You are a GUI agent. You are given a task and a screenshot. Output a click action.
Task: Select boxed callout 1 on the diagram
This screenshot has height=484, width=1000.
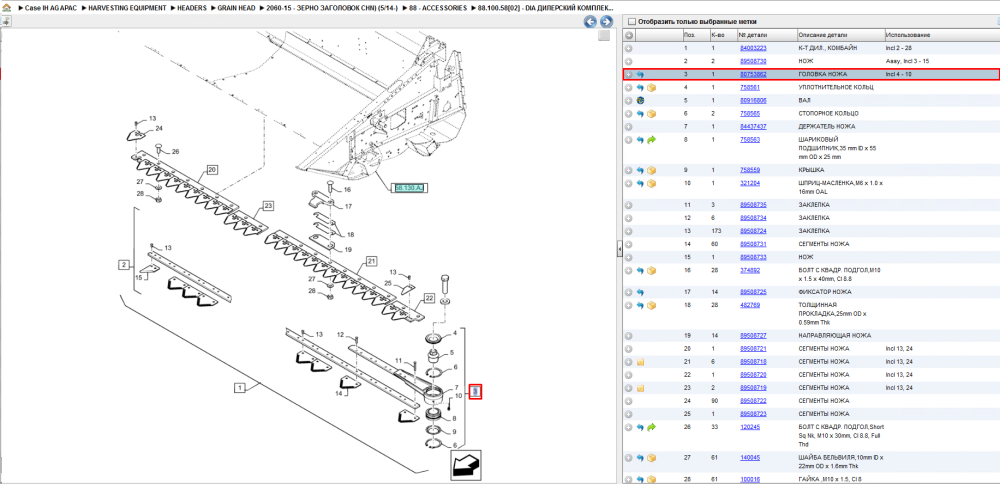(x=240, y=387)
